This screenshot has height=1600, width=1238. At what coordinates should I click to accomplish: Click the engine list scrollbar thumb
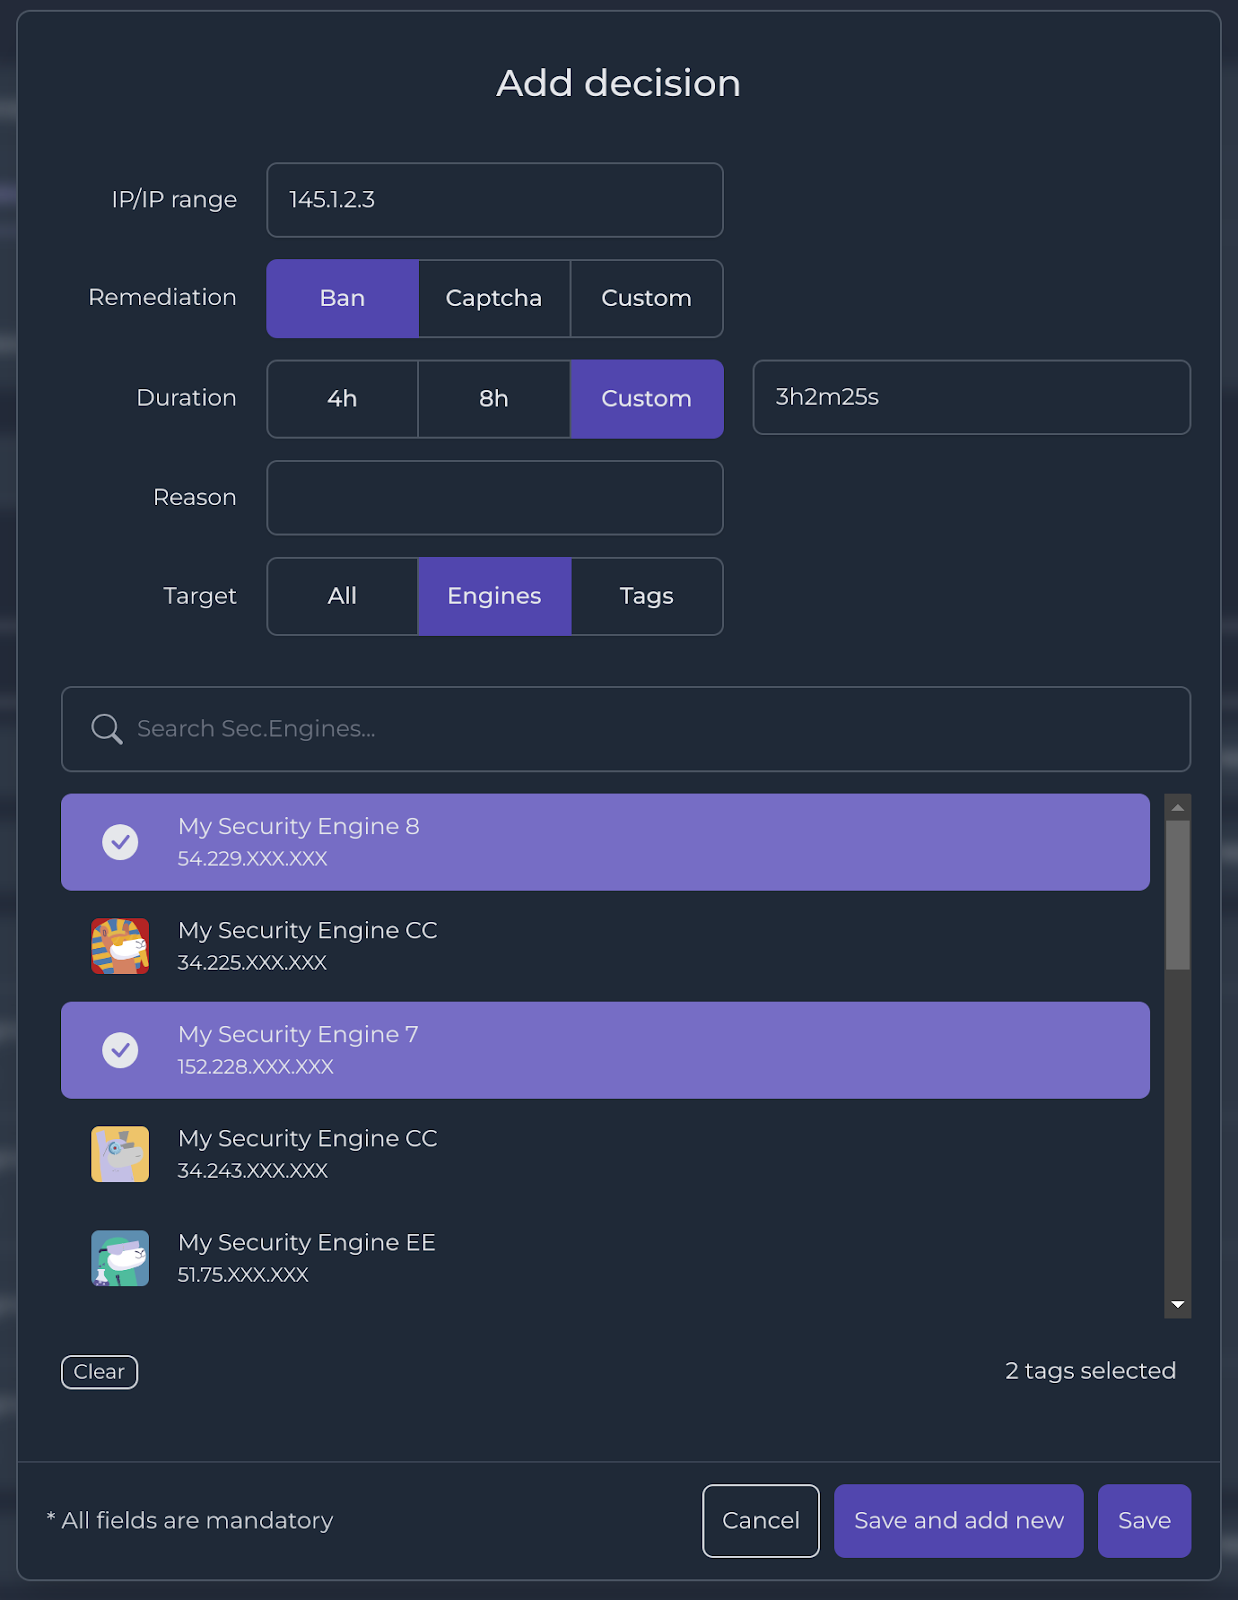[1178, 895]
